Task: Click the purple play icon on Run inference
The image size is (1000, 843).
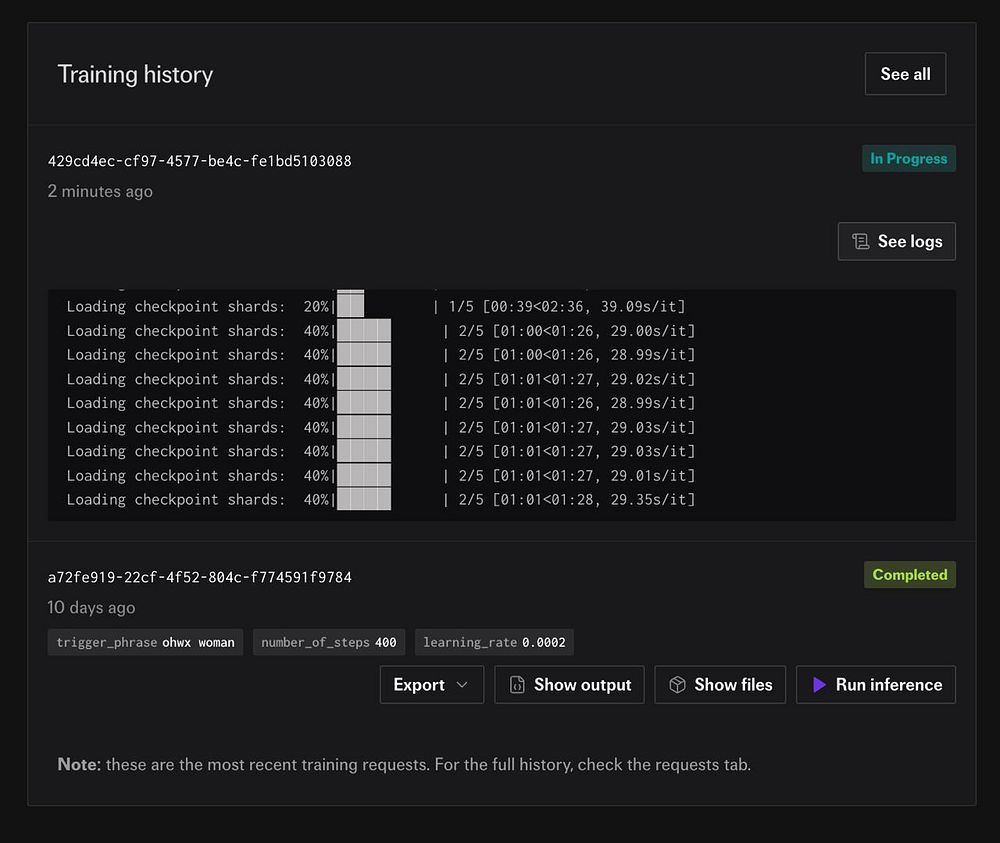Action: (820, 685)
